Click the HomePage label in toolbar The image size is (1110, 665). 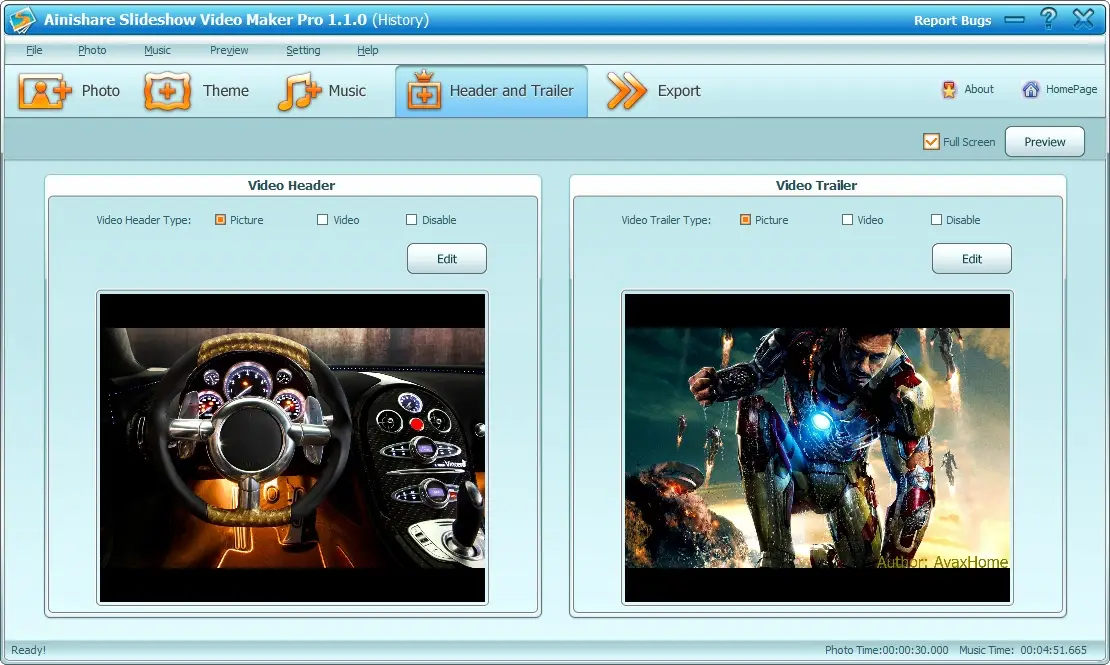(x=1071, y=89)
